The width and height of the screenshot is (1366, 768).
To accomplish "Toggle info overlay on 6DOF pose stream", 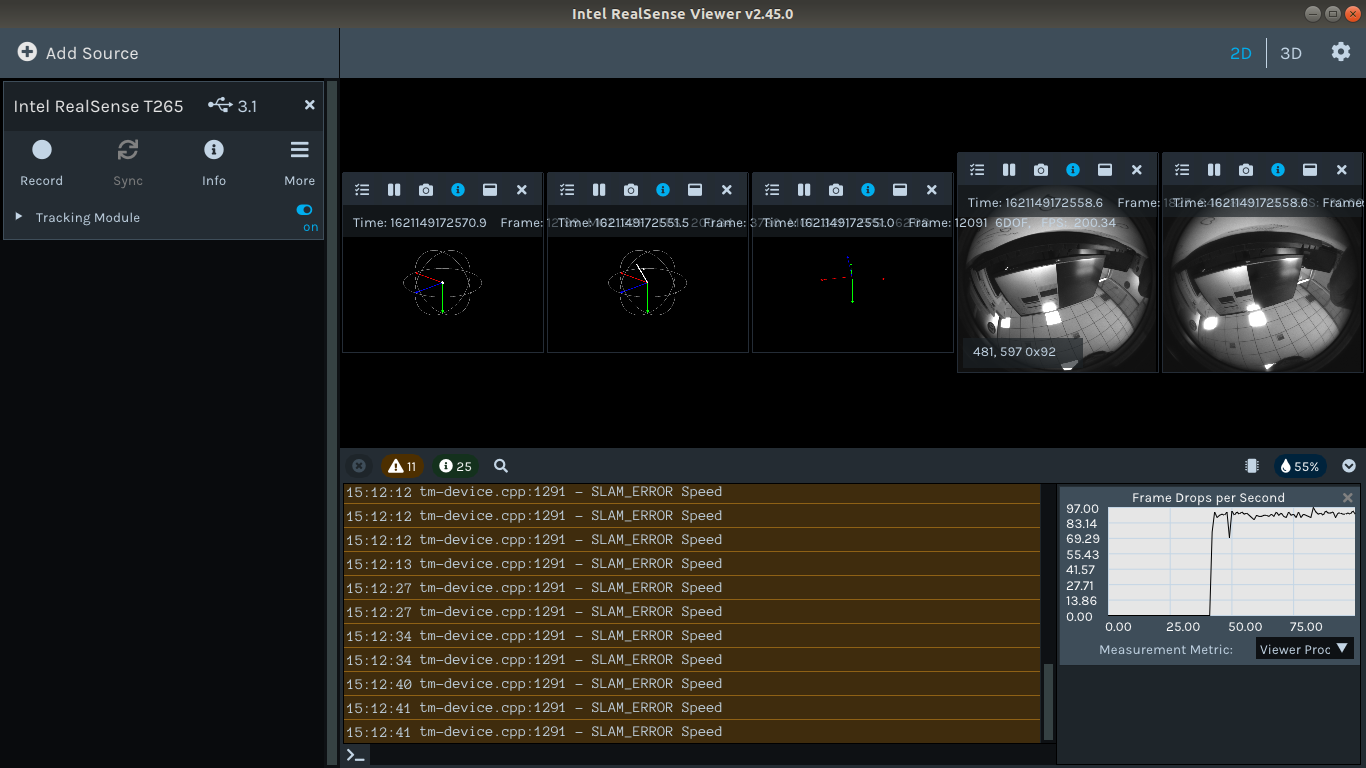I will tap(868, 190).
